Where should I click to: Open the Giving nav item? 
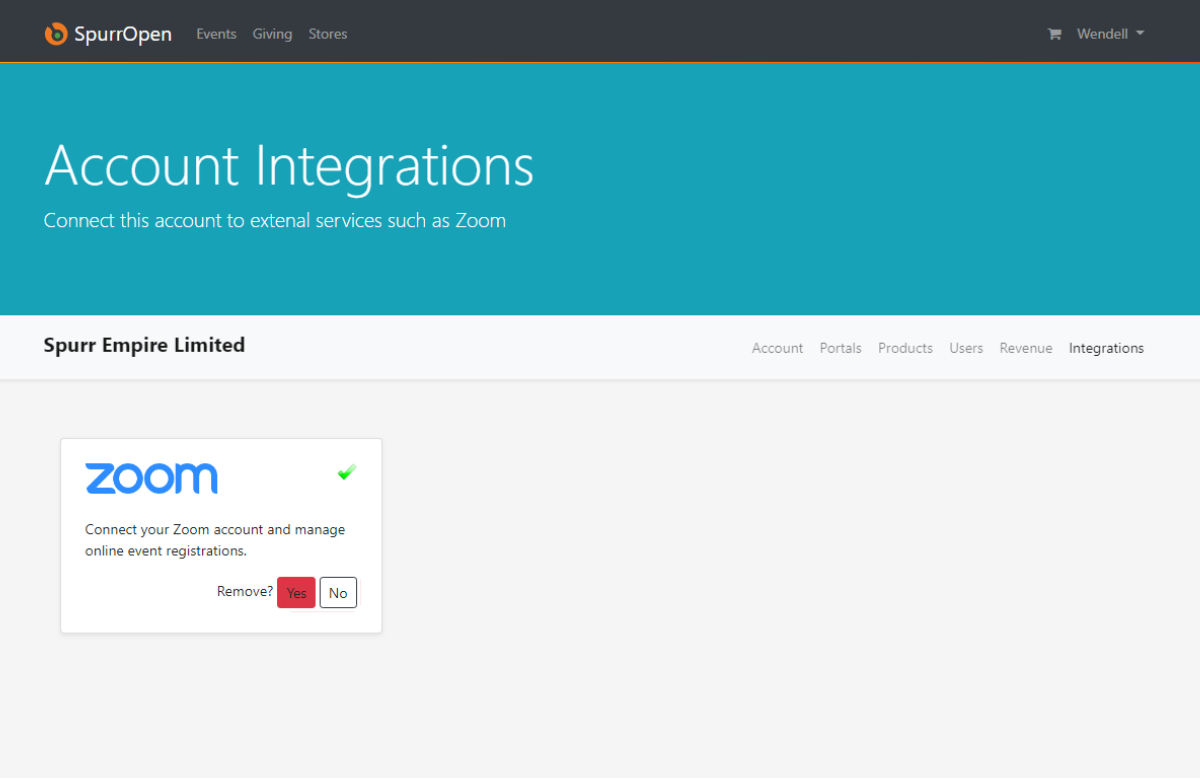[272, 34]
